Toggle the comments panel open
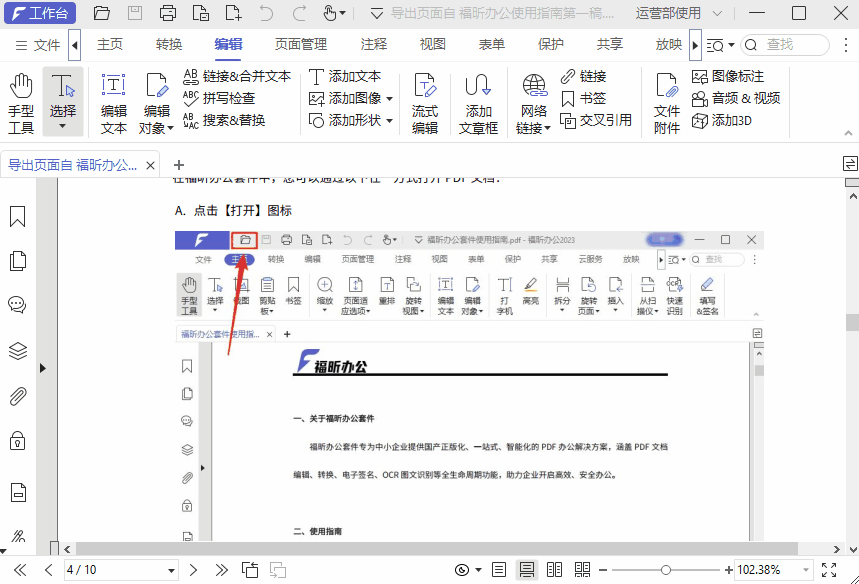This screenshot has width=859, height=584. point(17,303)
